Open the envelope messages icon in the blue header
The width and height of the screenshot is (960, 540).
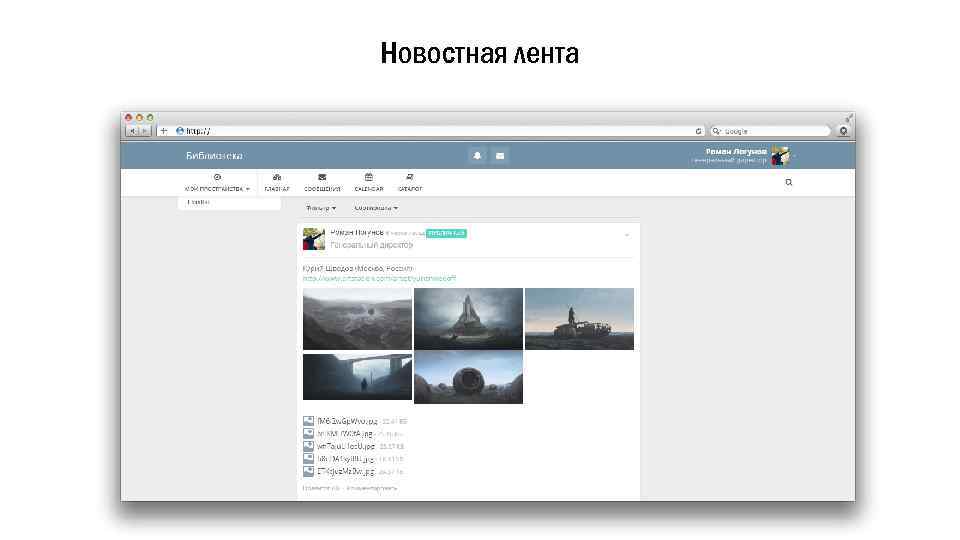pyautogui.click(x=500, y=156)
